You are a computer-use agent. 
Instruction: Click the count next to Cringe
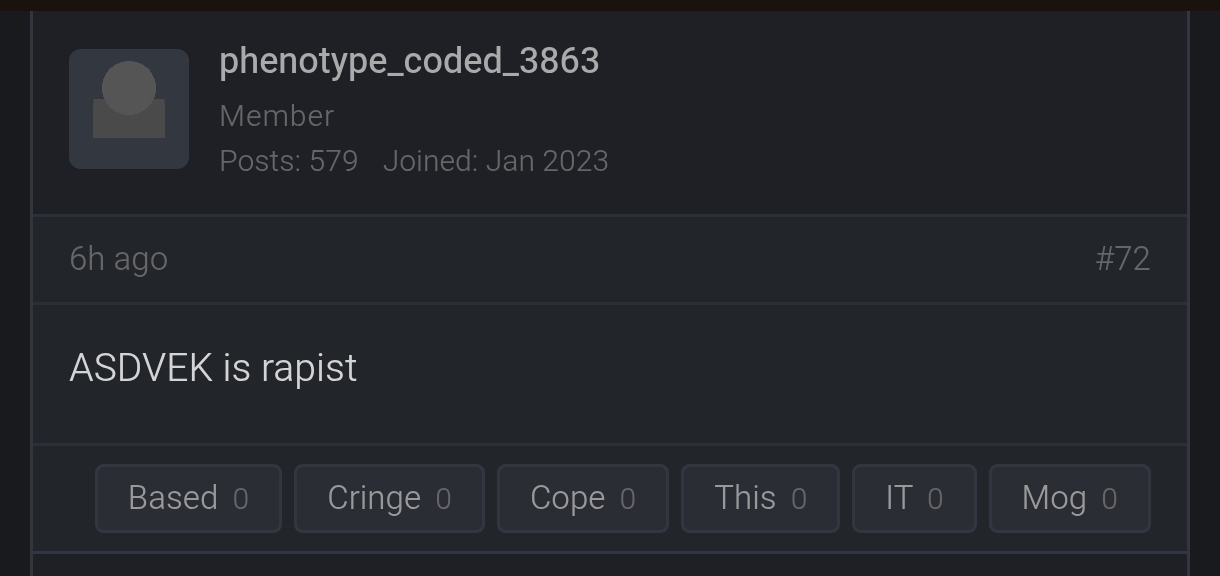coord(444,497)
